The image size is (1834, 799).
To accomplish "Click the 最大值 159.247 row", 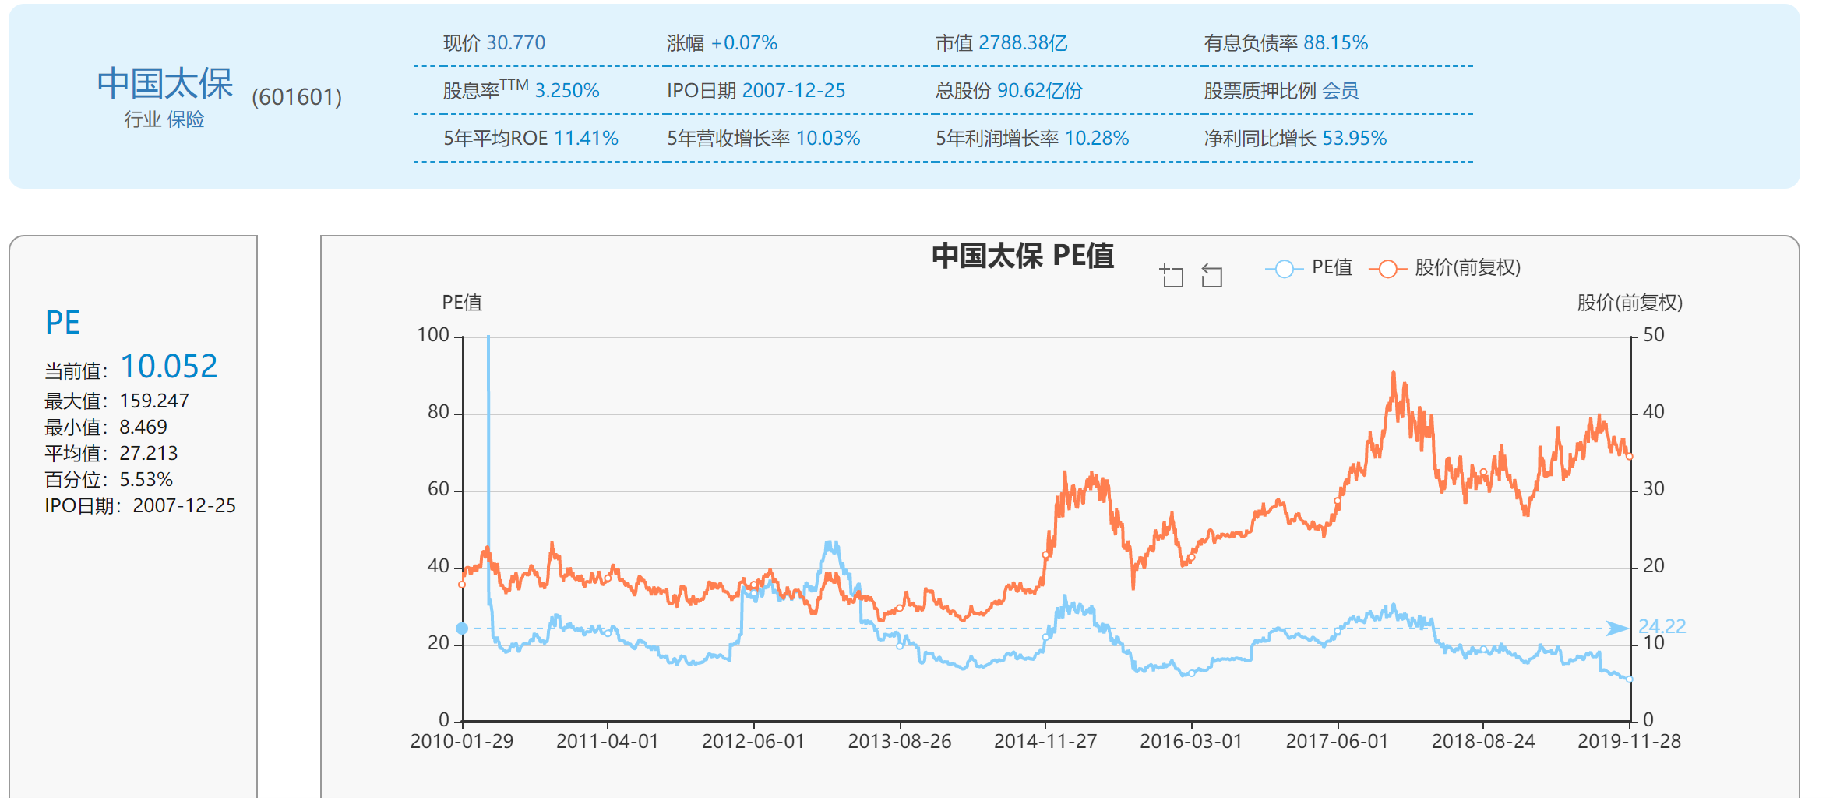I will [x=117, y=401].
